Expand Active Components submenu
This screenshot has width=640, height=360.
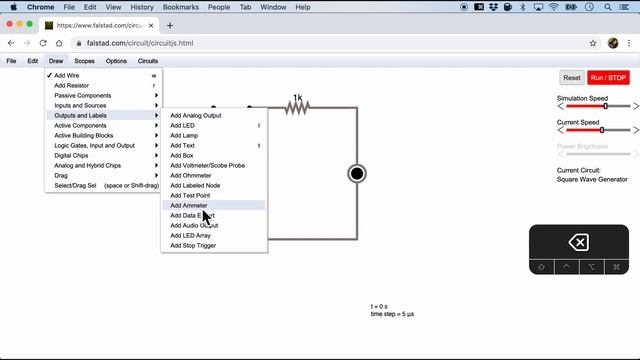pyautogui.click(x=103, y=125)
